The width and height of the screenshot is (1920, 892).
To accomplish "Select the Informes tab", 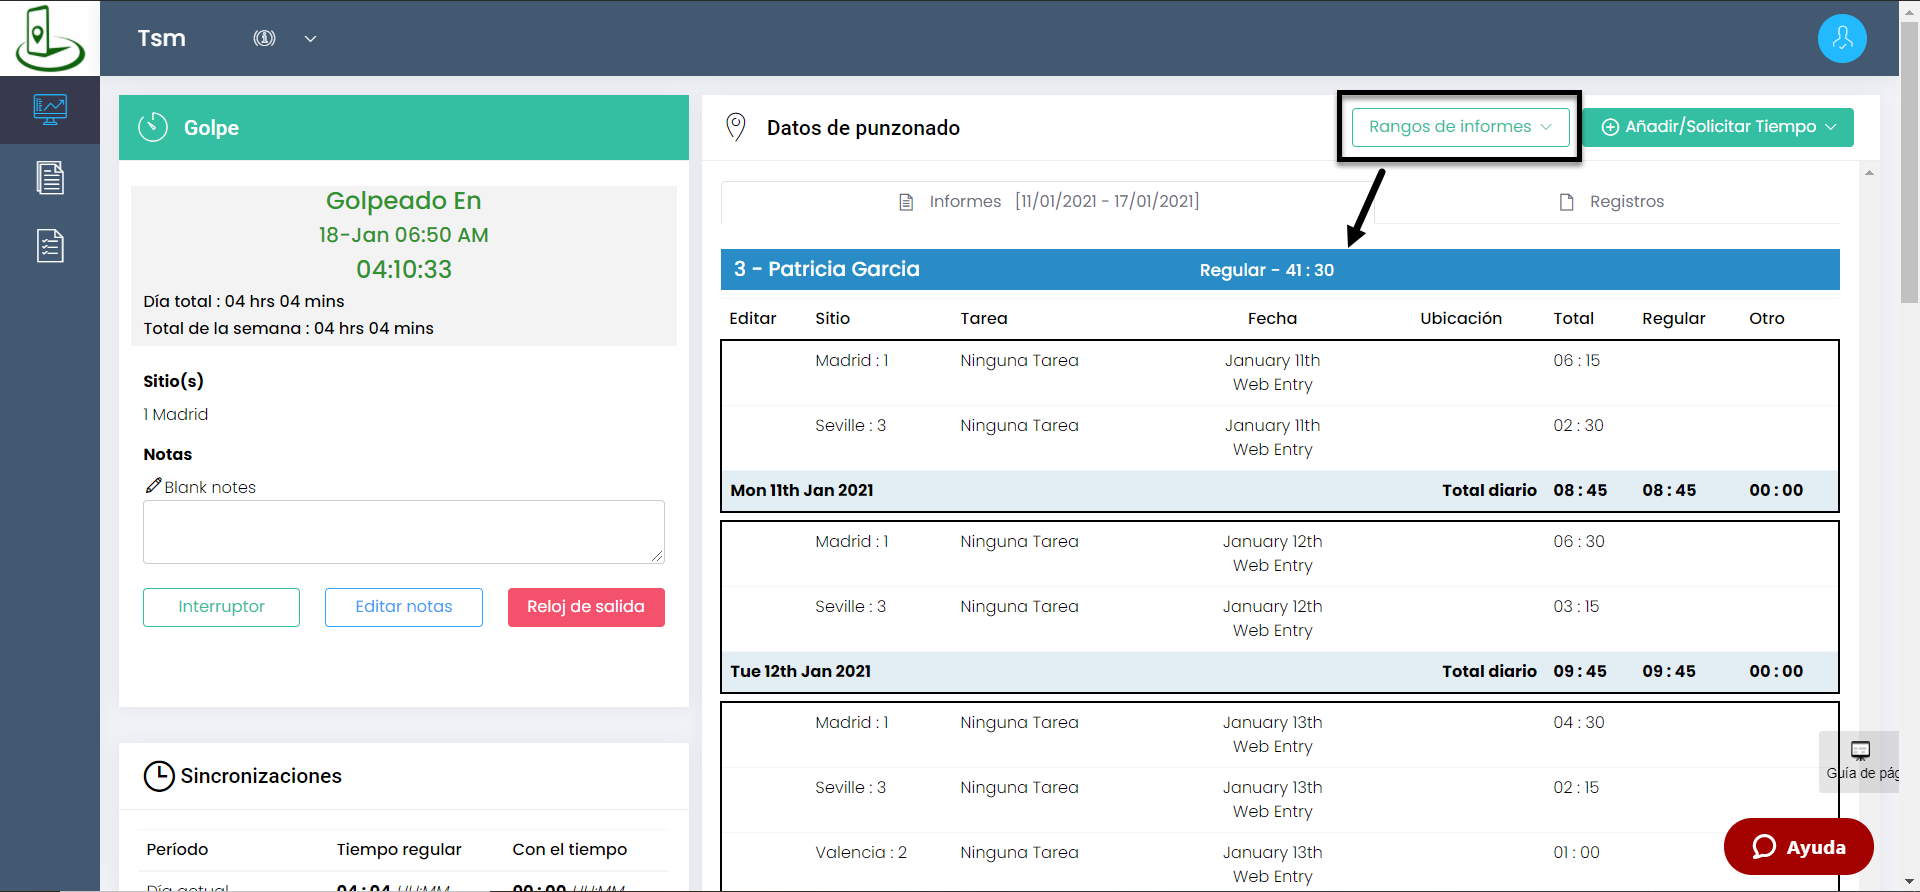I will pyautogui.click(x=1048, y=202).
